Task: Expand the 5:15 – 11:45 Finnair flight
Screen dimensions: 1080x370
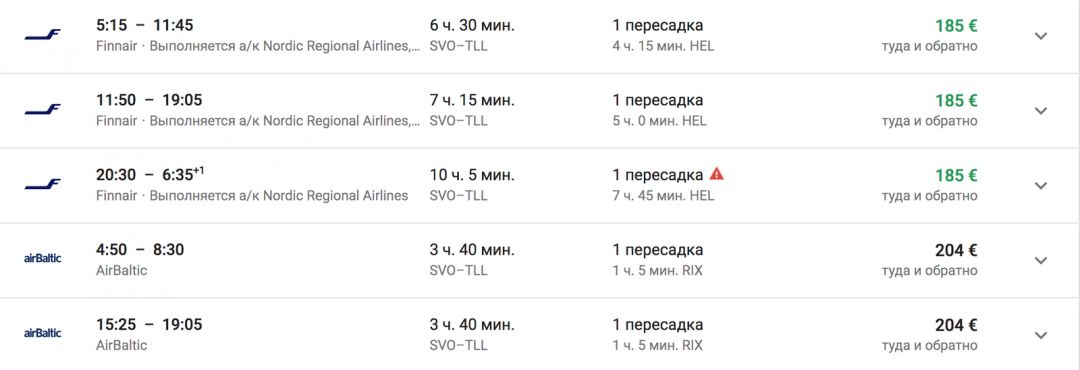Action: tap(1041, 36)
